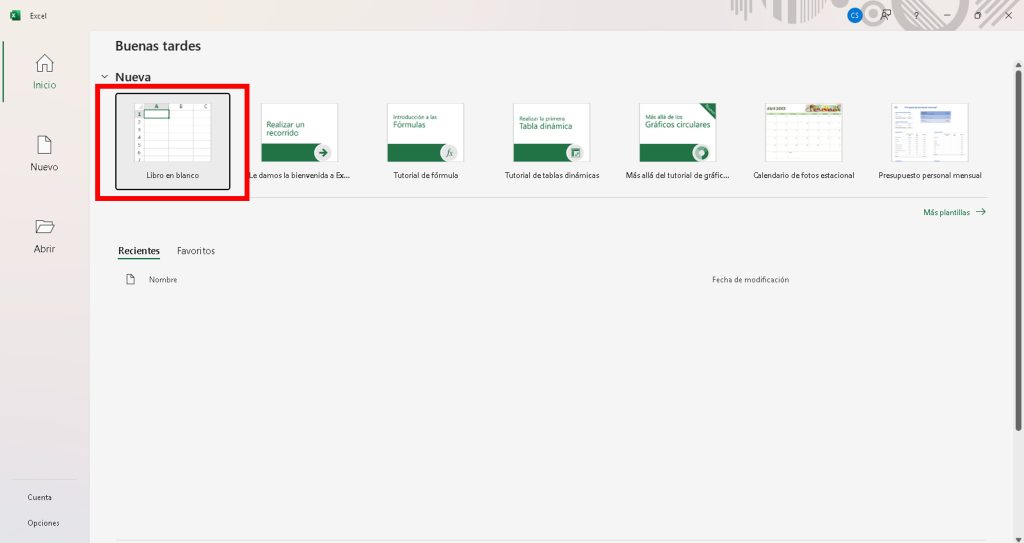Image resolution: width=1024 pixels, height=543 pixels.
Task: Collapse the Nueva section chevron
Action: pos(104,77)
